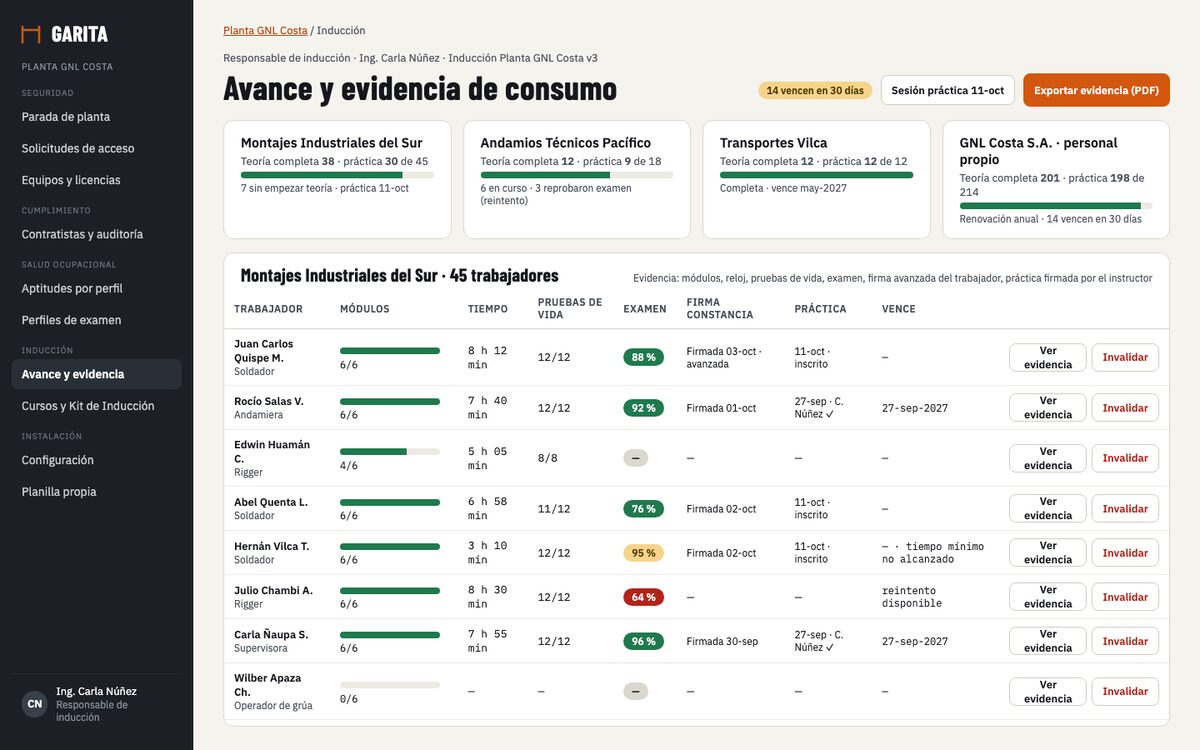This screenshot has width=1200, height=750.
Task: Click the MÓDULOS column header
Action: pyautogui.click(x=365, y=309)
